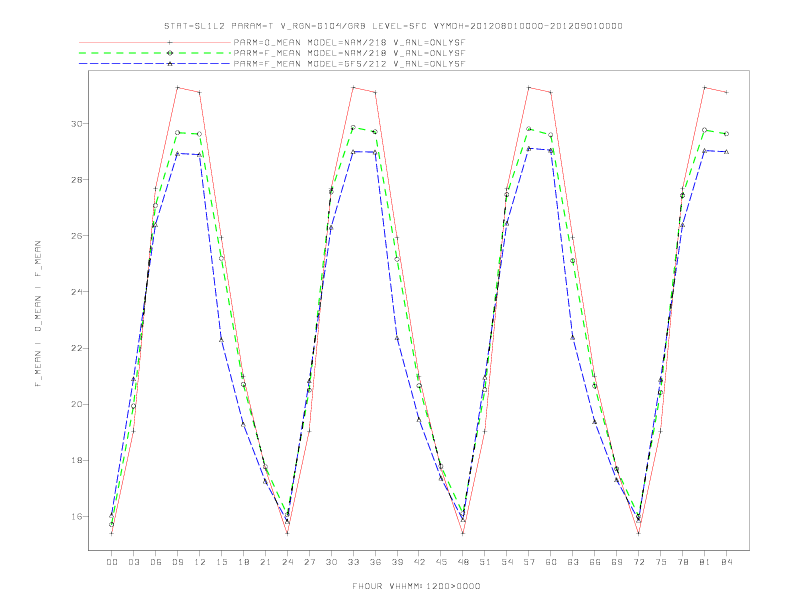Click the x-axis title FHOUR VHHMM:1200>0000
This screenshot has width=792, height=612.
(416, 586)
